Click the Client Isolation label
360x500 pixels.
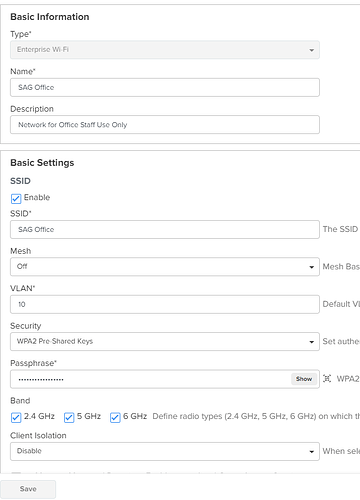[38, 435]
